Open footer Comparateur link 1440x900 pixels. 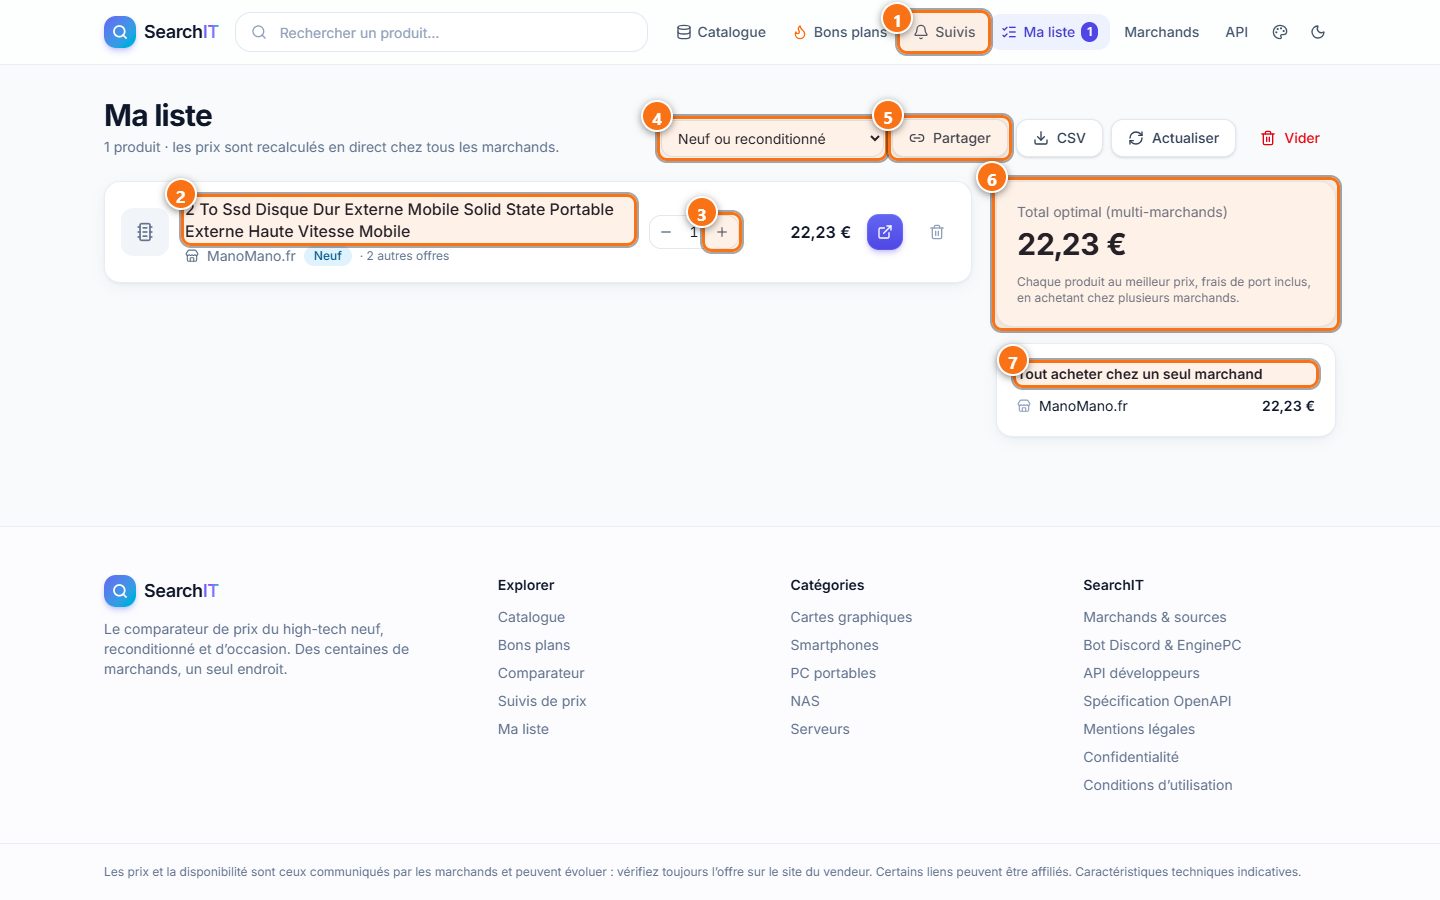pos(541,673)
